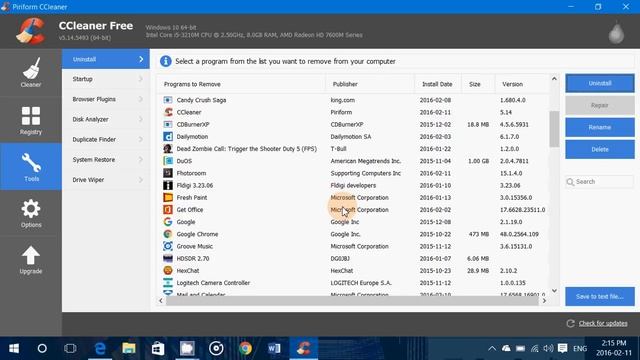Select the Tools wrench icon
Viewport: 640px width, 360px height.
tap(31, 162)
